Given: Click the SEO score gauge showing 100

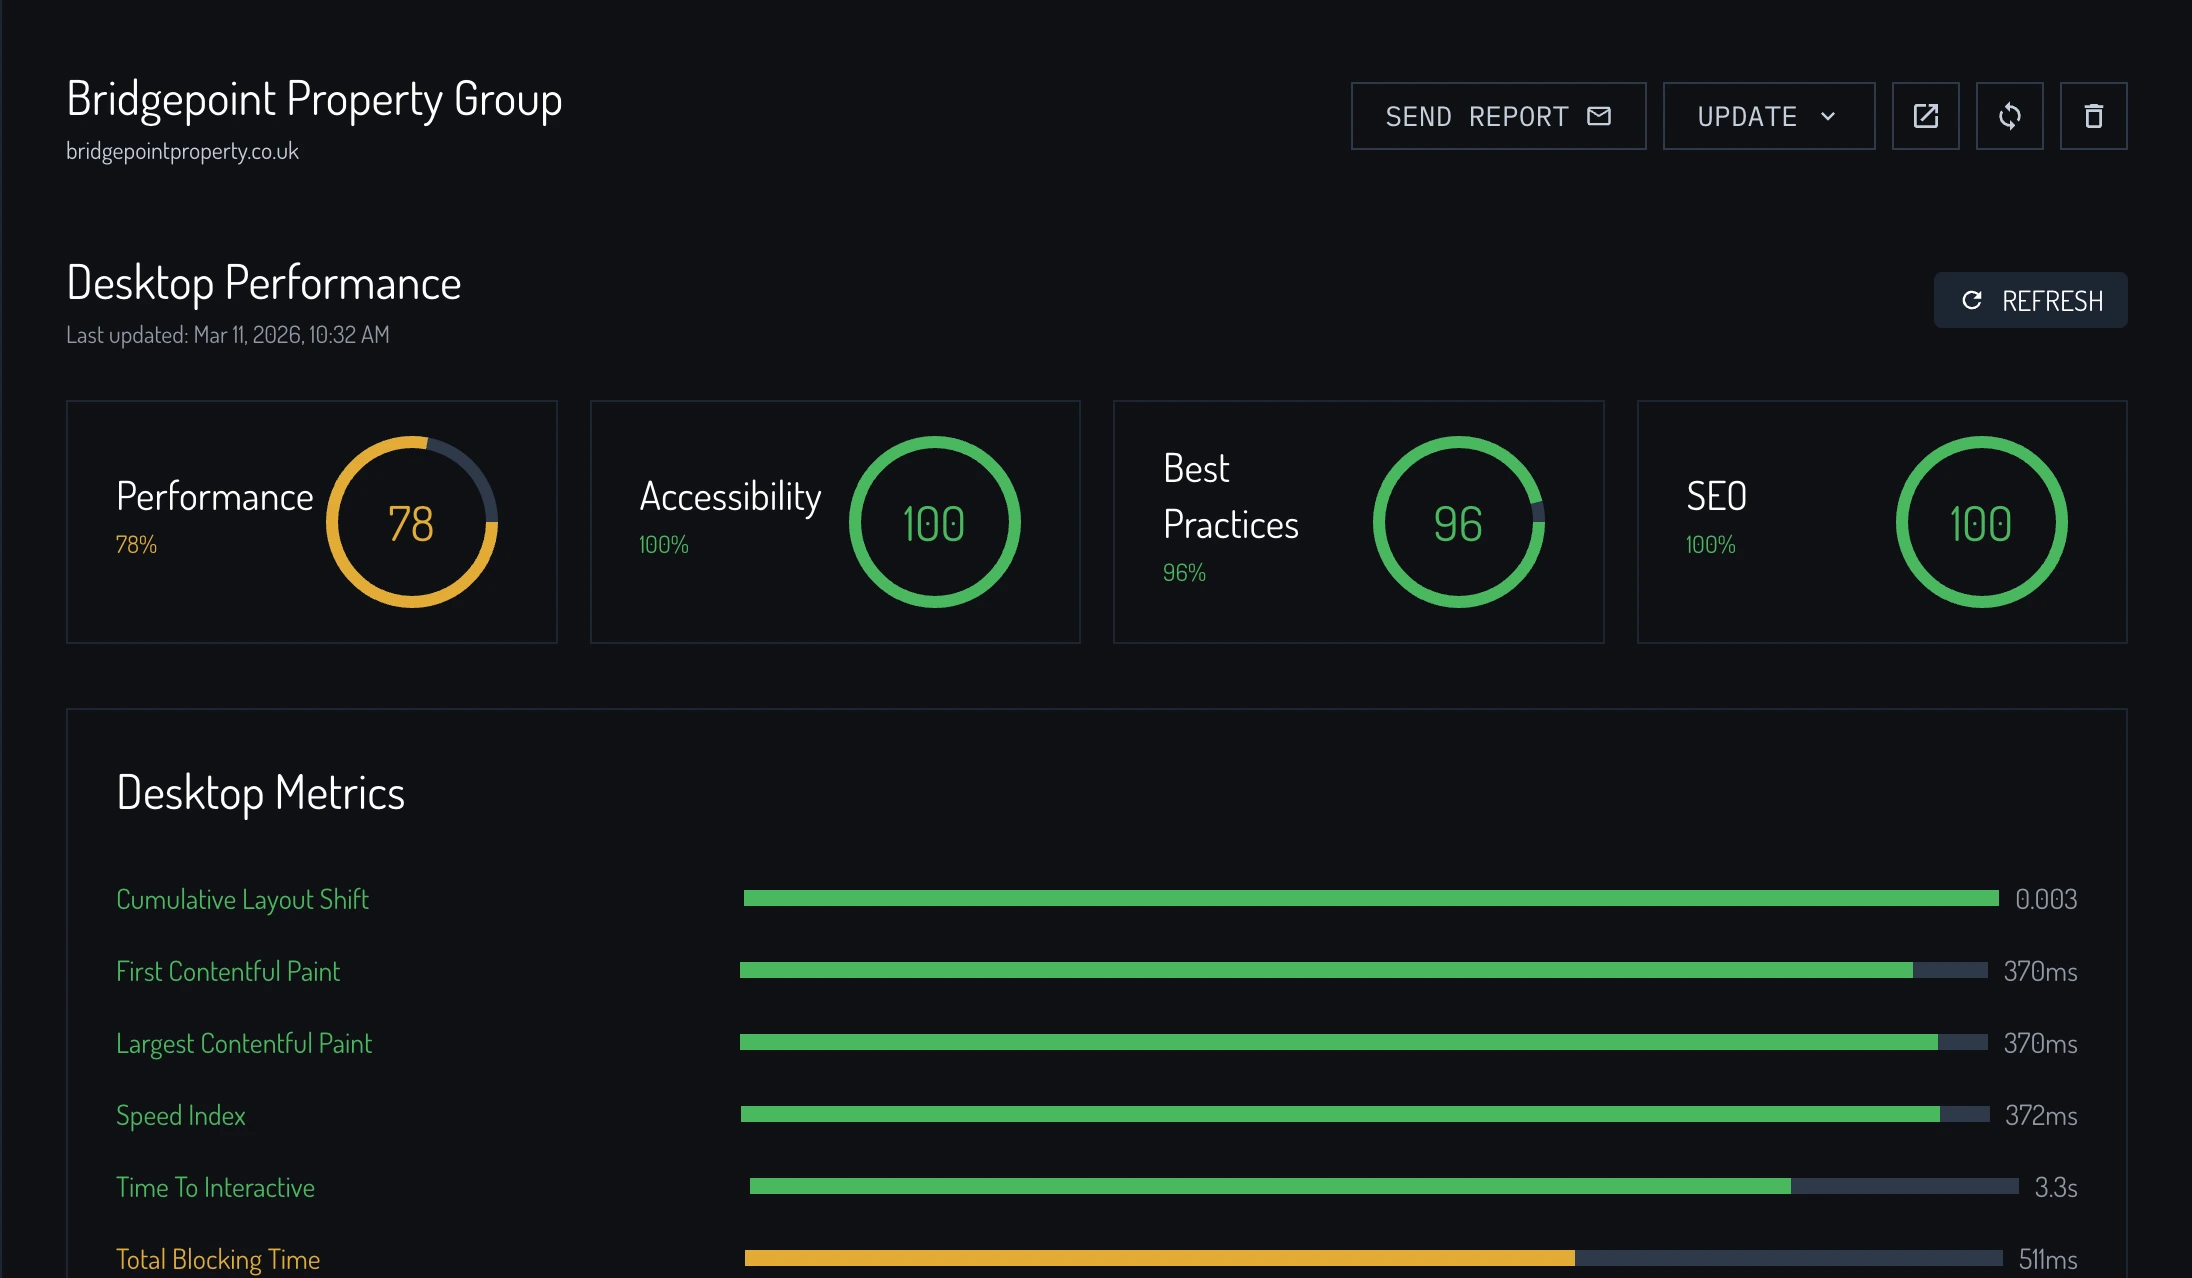Looking at the screenshot, I should [1980, 521].
